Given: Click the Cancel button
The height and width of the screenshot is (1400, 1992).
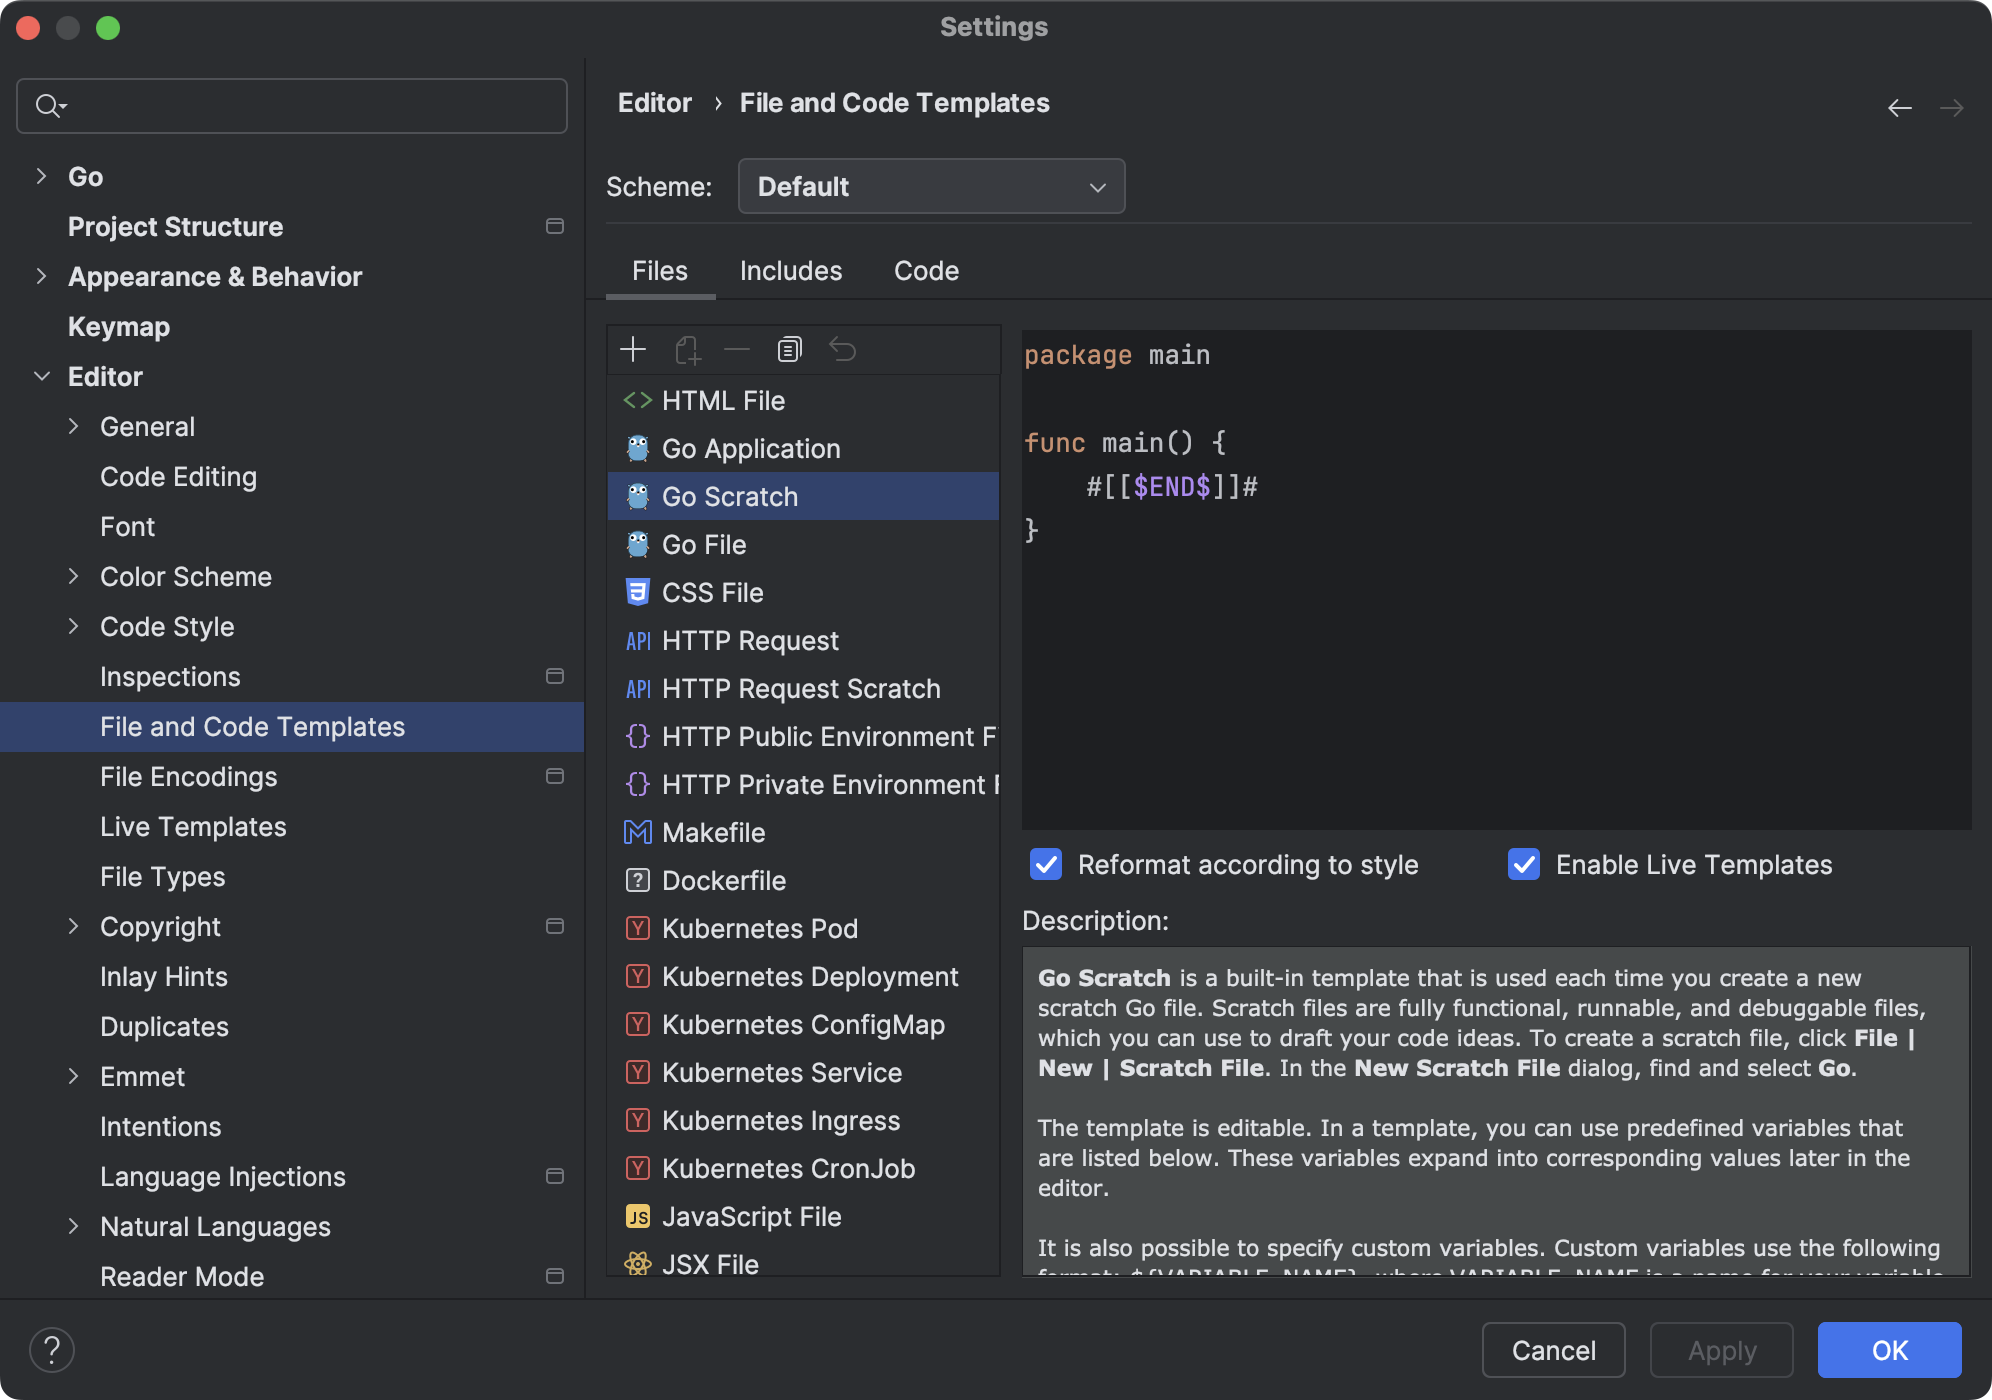Looking at the screenshot, I should (x=1552, y=1350).
